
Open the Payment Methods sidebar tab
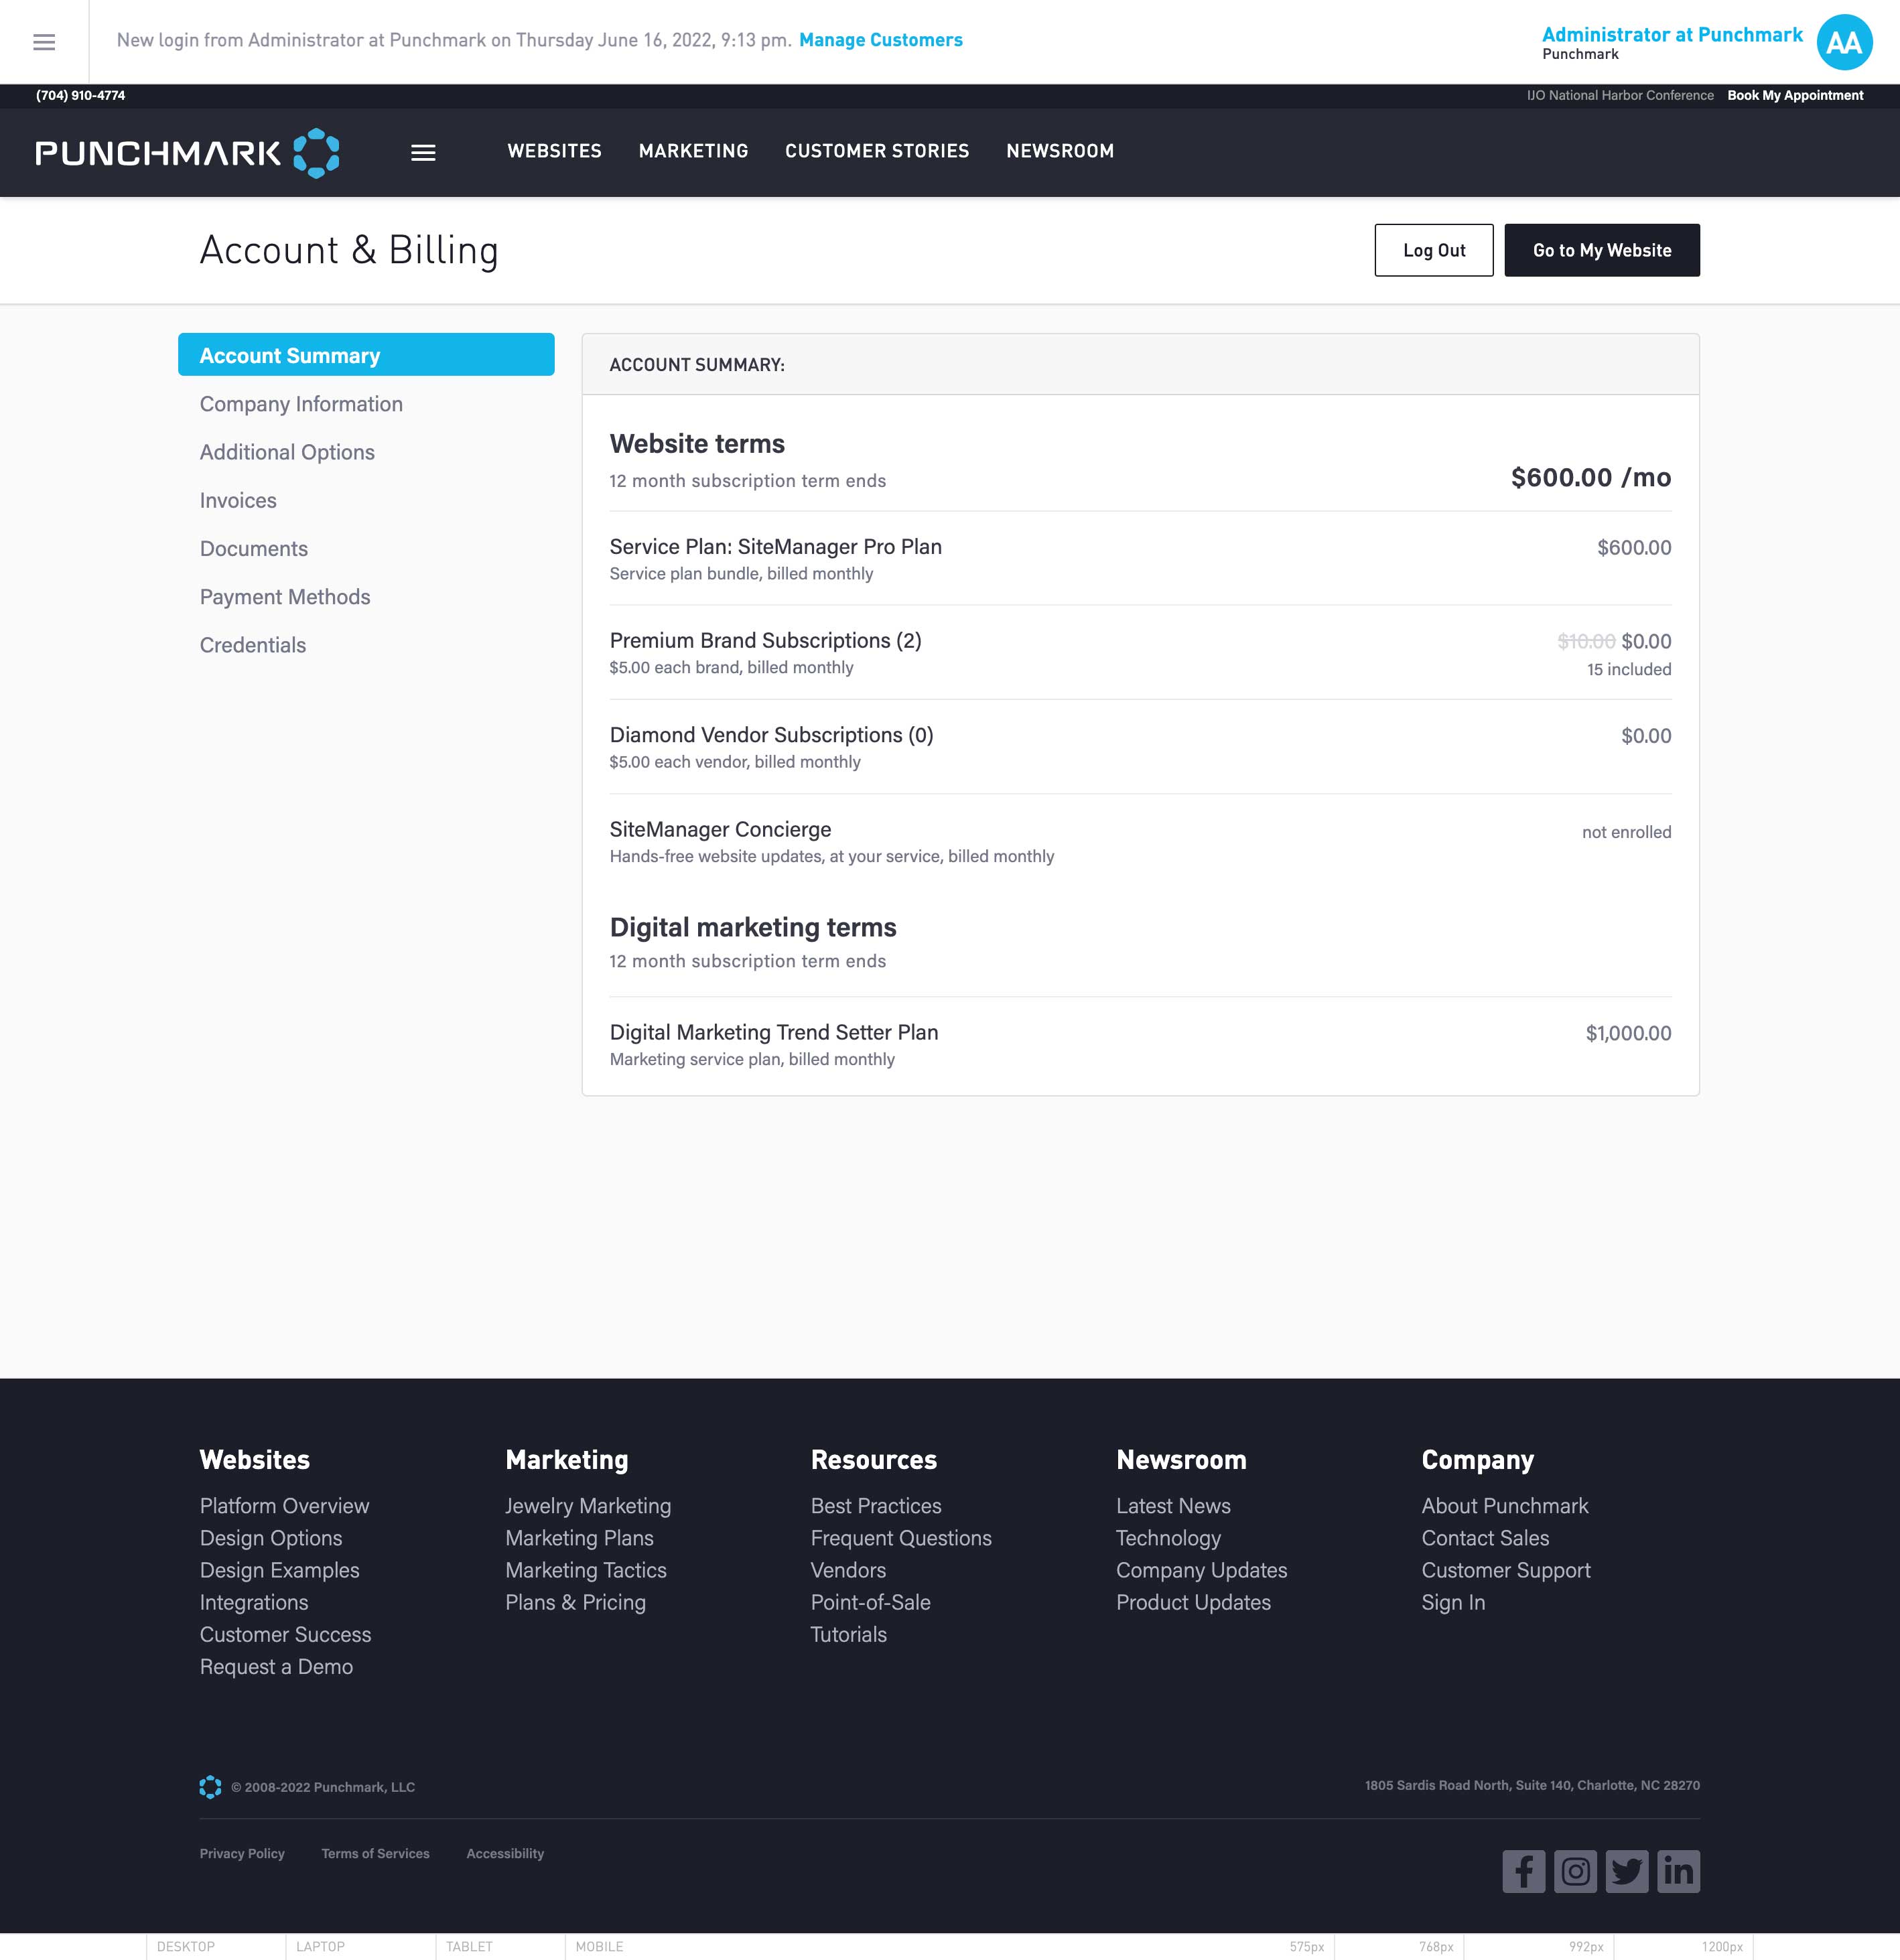285,597
